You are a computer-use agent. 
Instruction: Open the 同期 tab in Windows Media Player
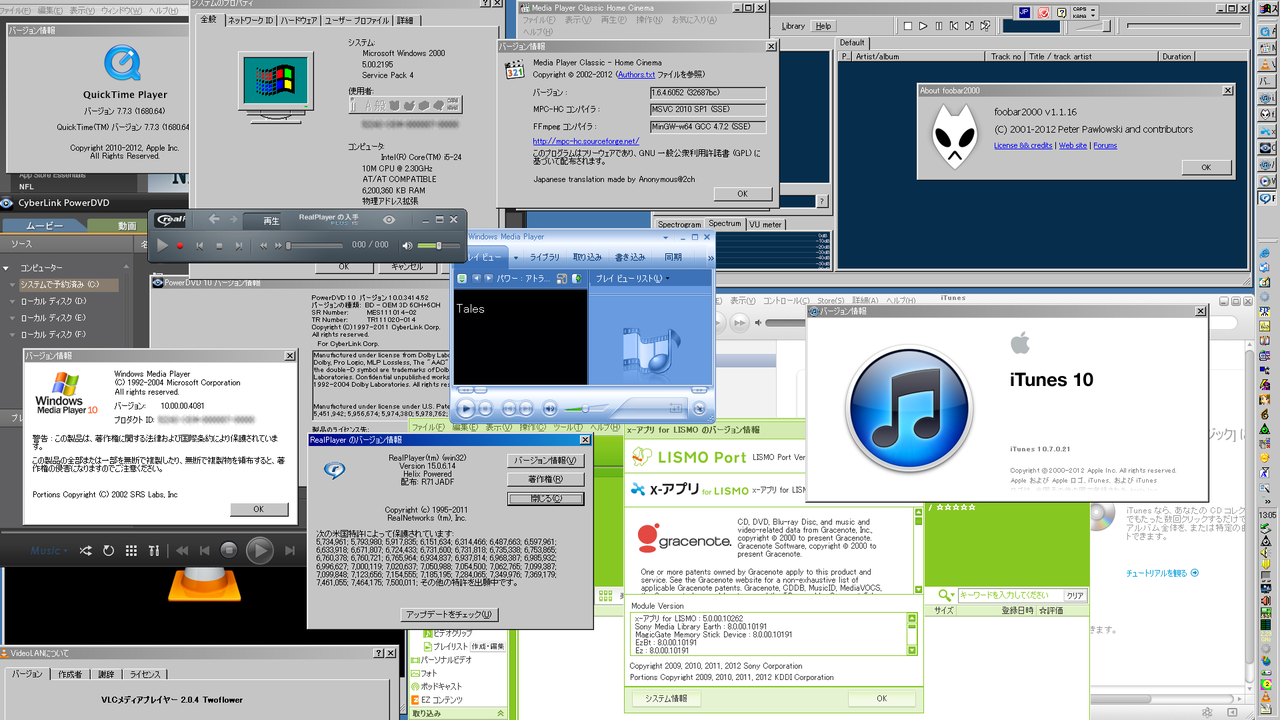pyautogui.click(x=673, y=258)
